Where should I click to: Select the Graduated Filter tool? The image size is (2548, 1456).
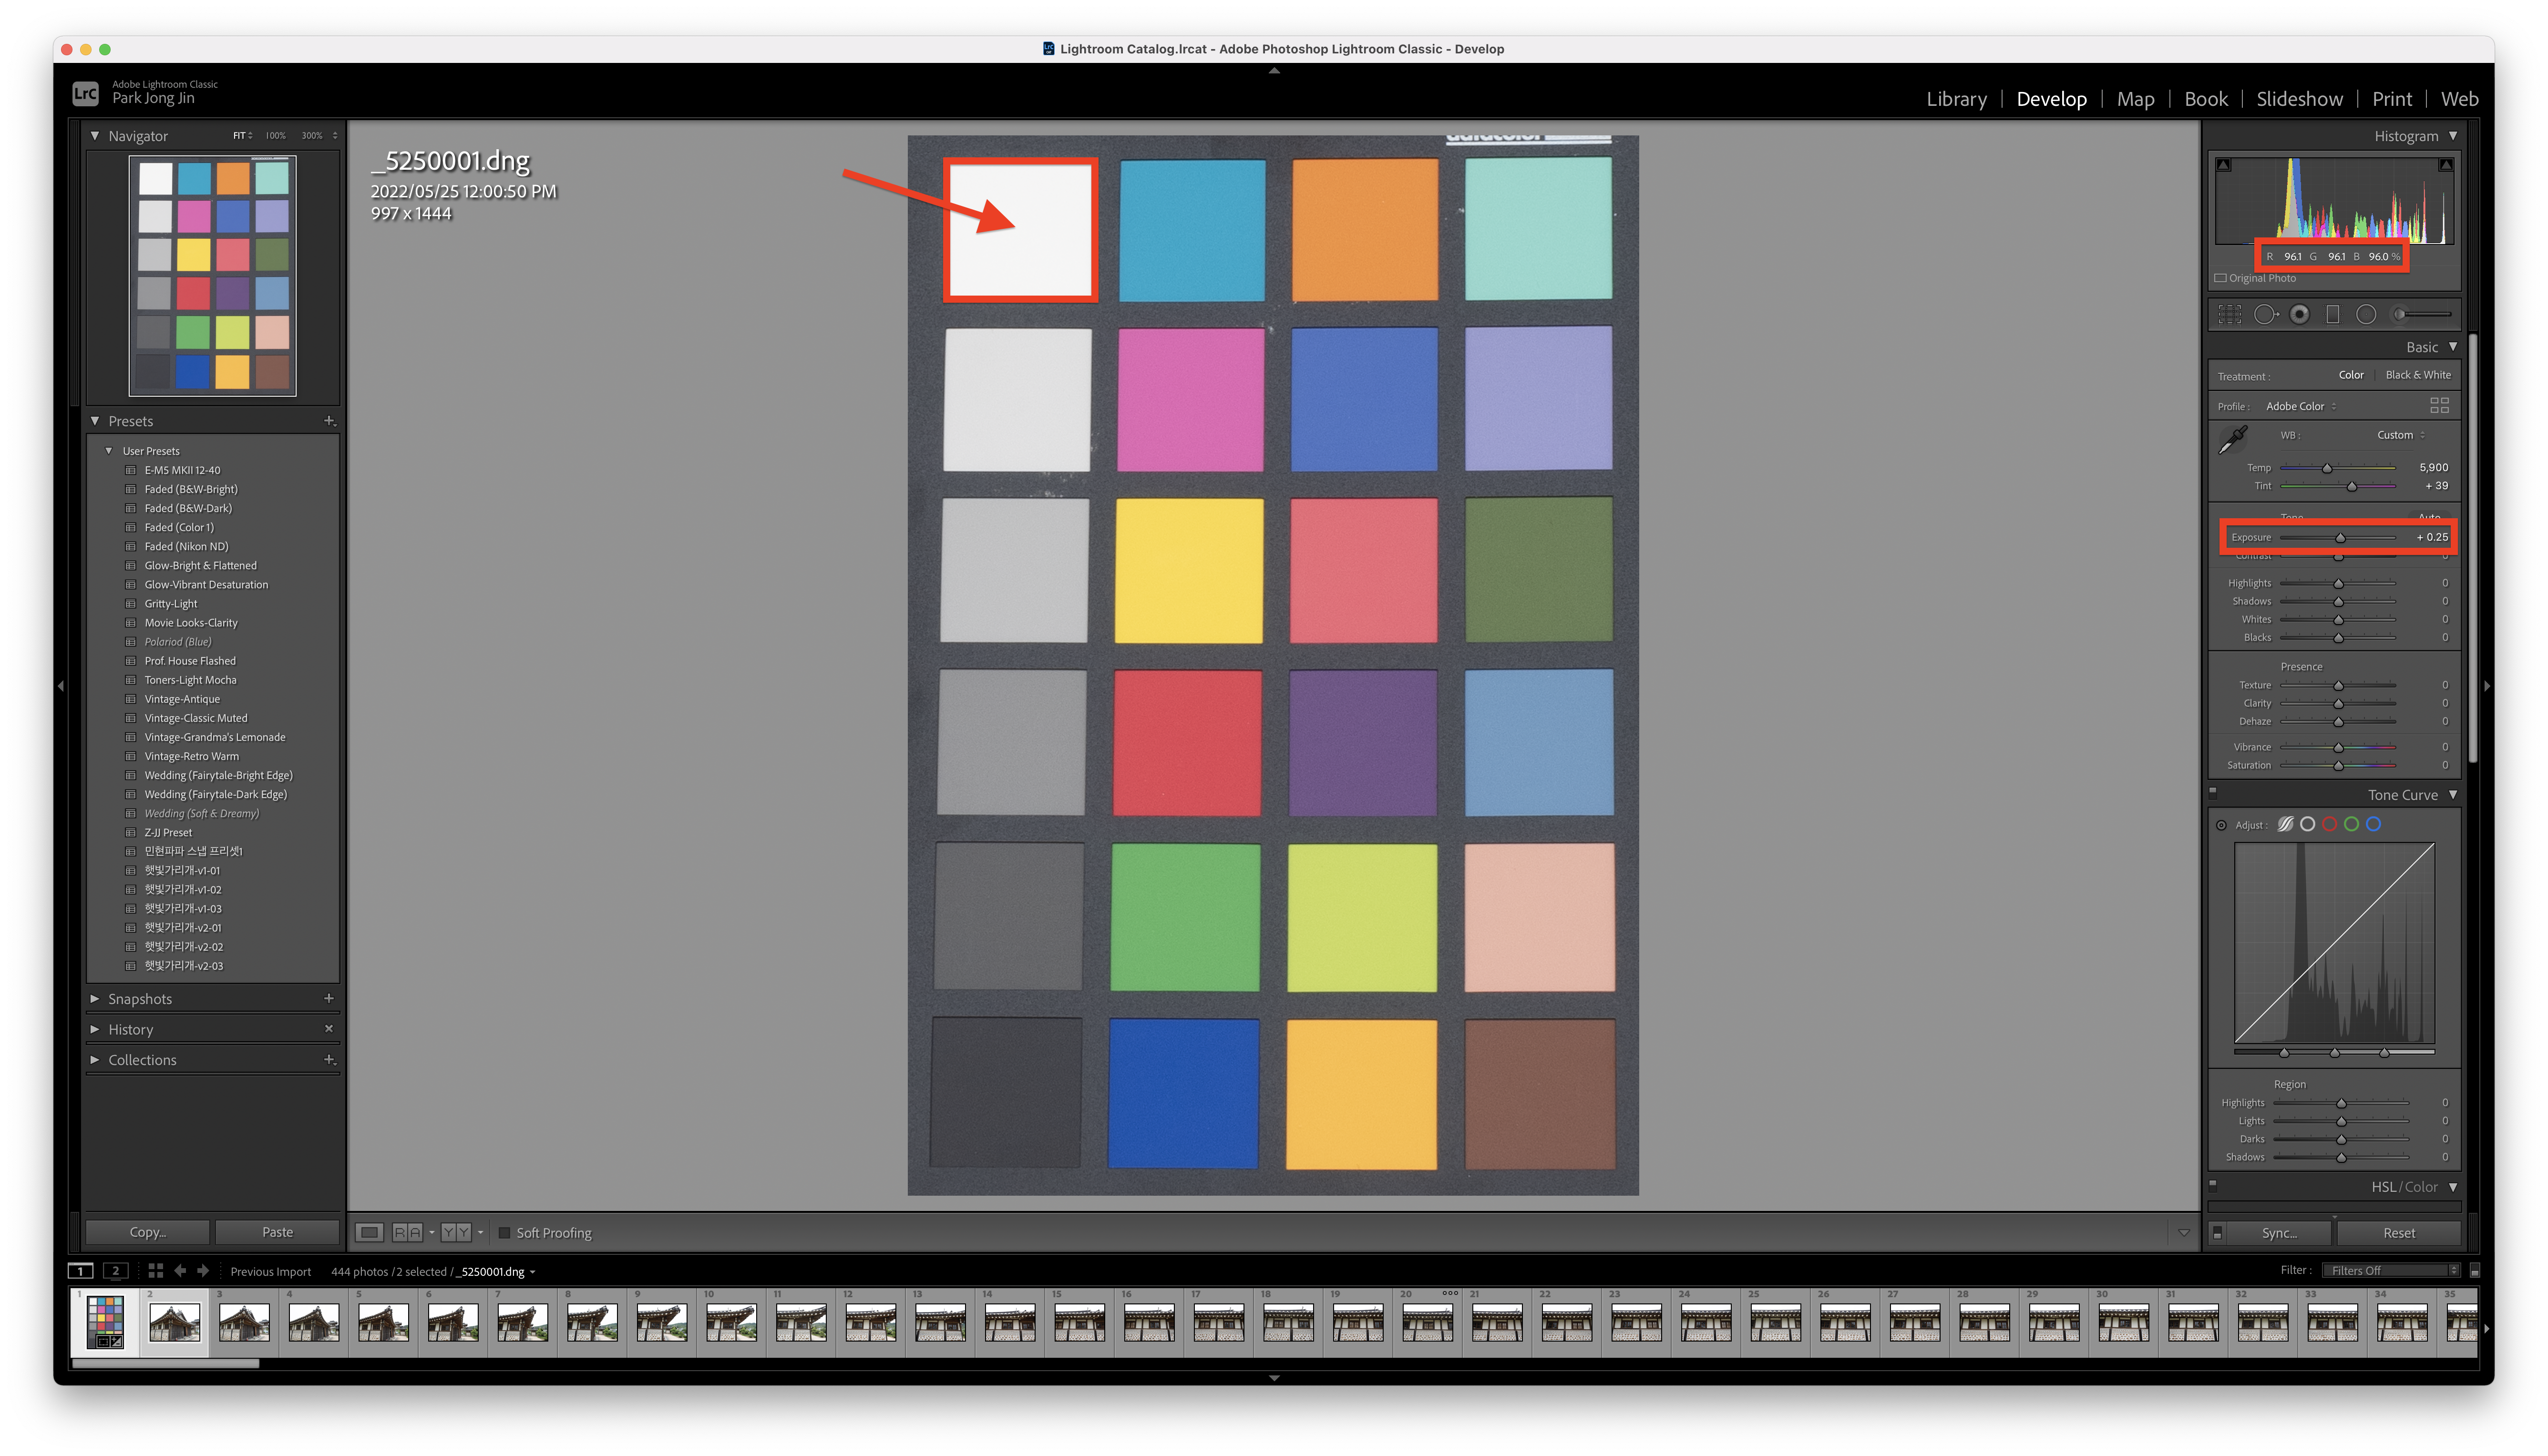click(2332, 314)
